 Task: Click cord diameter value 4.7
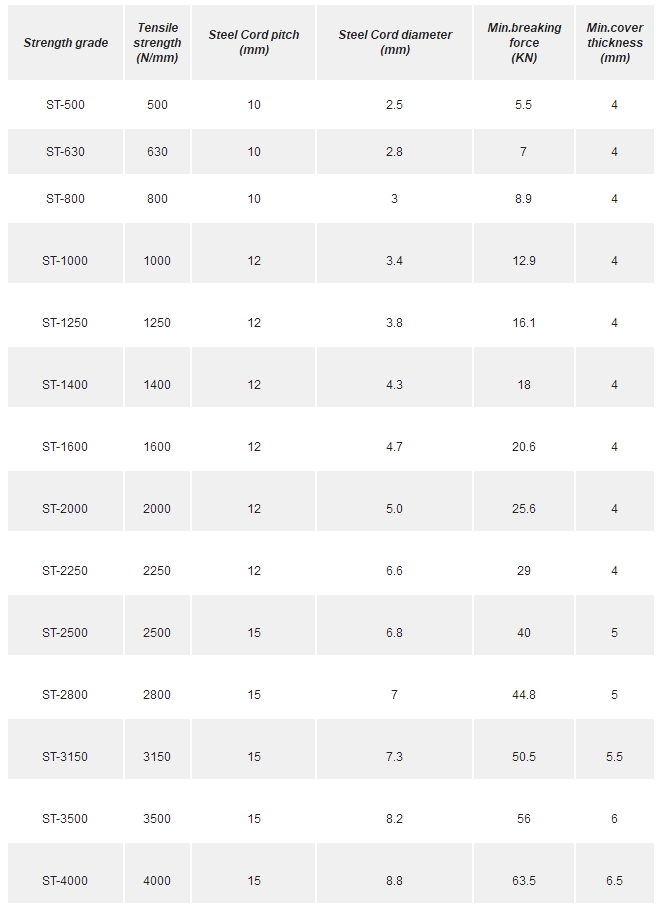click(394, 447)
